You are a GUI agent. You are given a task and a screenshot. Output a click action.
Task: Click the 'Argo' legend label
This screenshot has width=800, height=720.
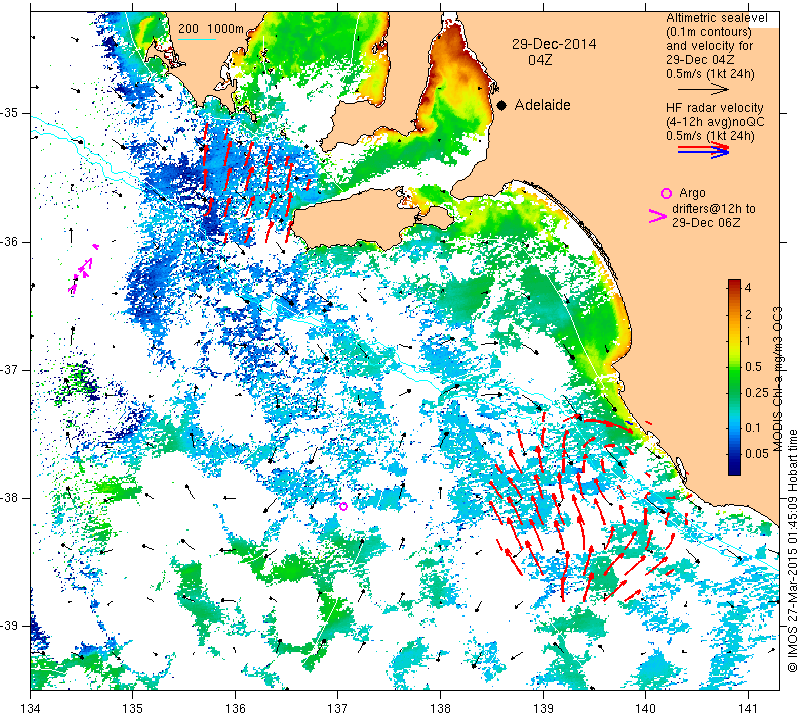click(692, 193)
